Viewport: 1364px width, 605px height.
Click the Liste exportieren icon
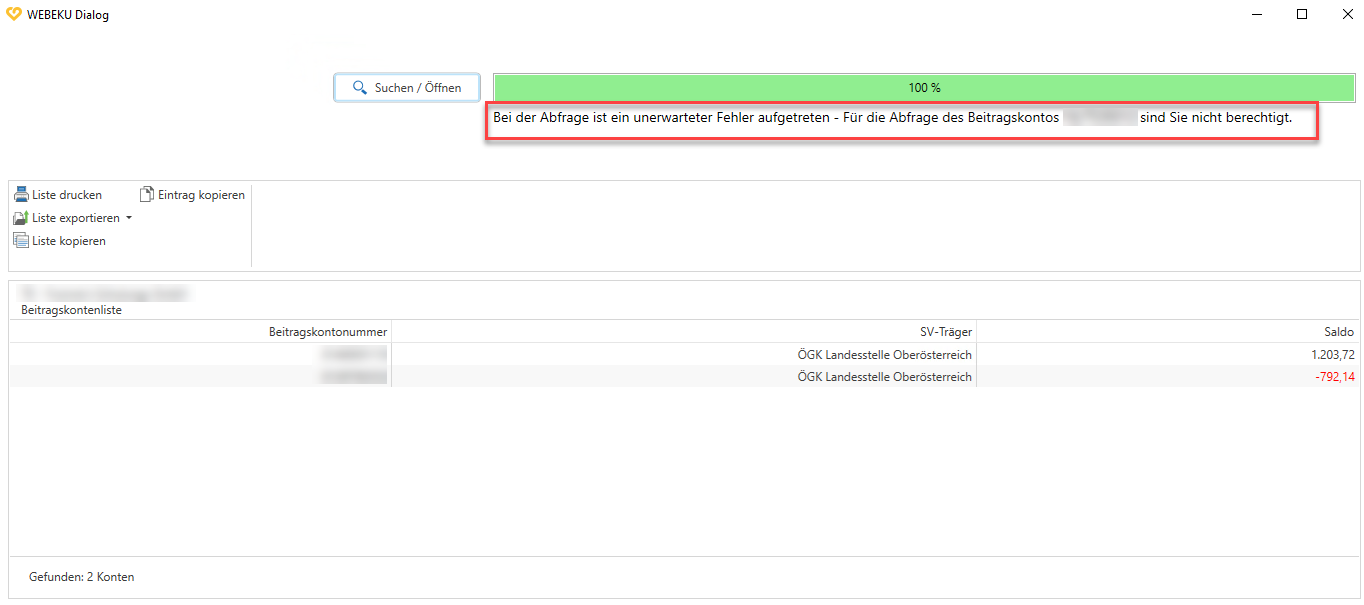click(21, 218)
